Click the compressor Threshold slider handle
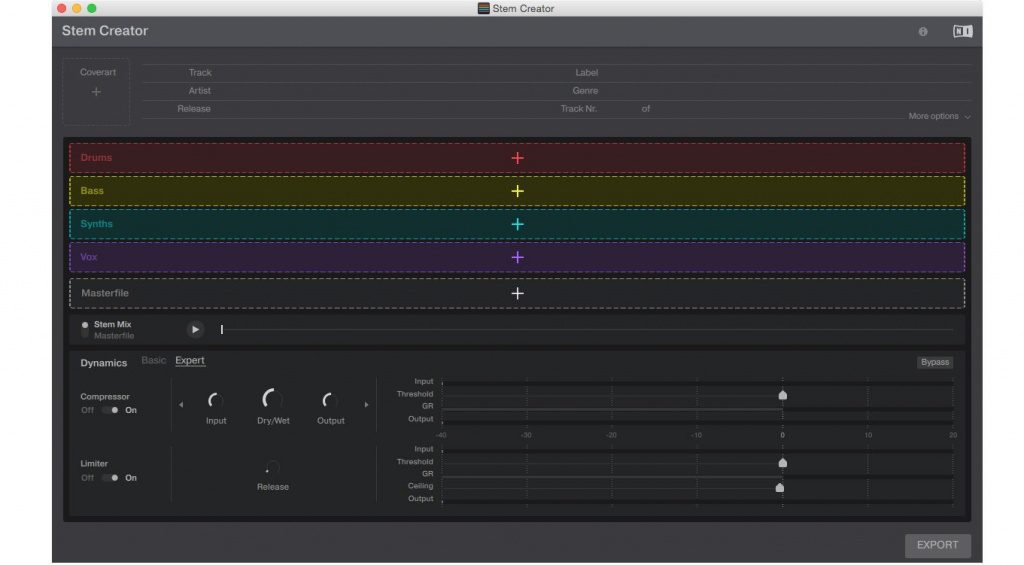The image size is (1024, 565). [782, 395]
